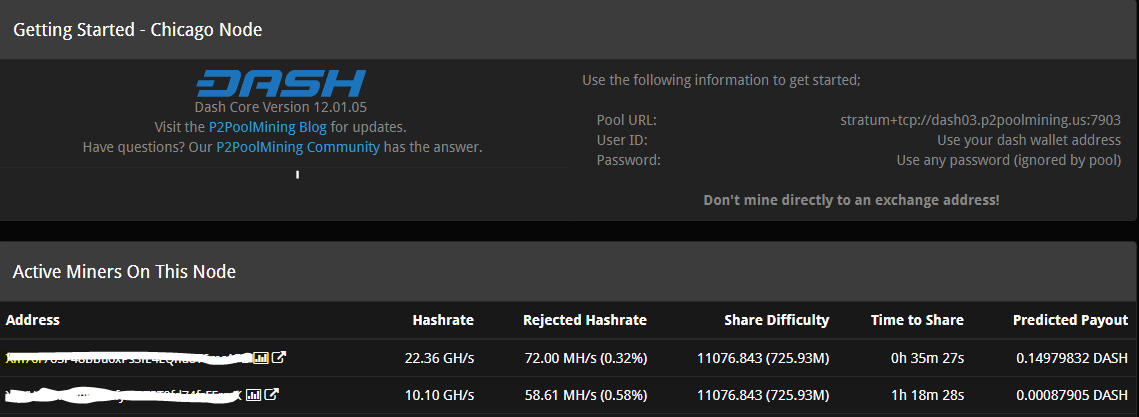The image size is (1139, 417).
Task: Sort by Predicted Payout column header
Action: (x=1071, y=320)
